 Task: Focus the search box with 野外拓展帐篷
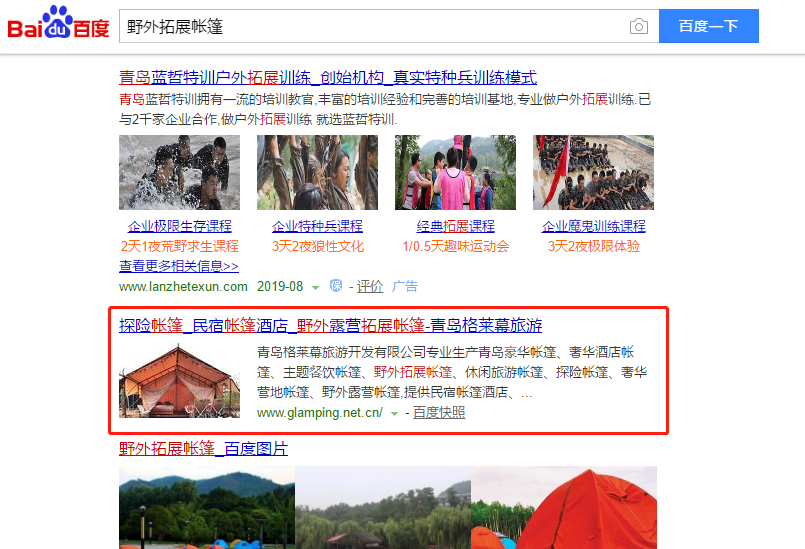tap(373, 26)
